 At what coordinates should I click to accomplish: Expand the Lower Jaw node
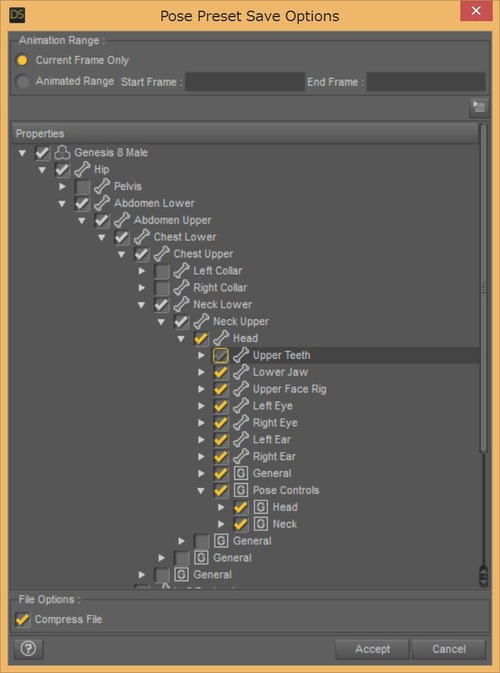click(x=201, y=372)
